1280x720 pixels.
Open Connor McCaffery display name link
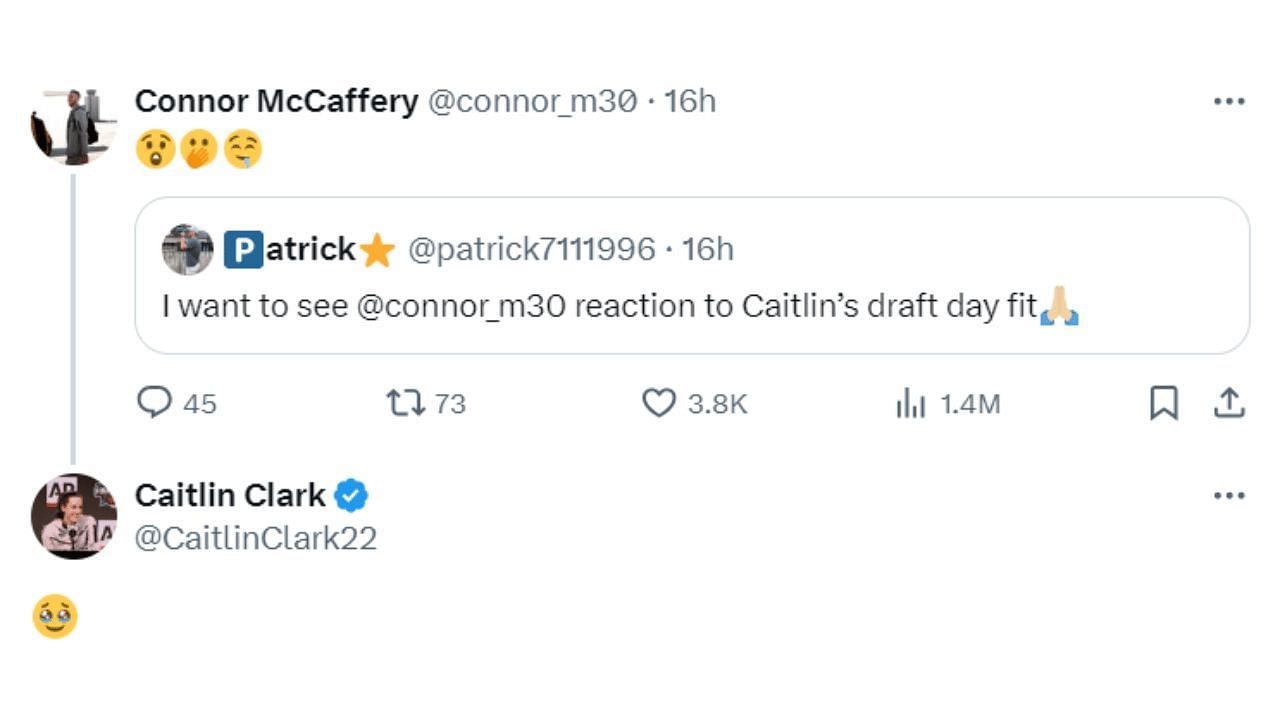[x=276, y=101]
